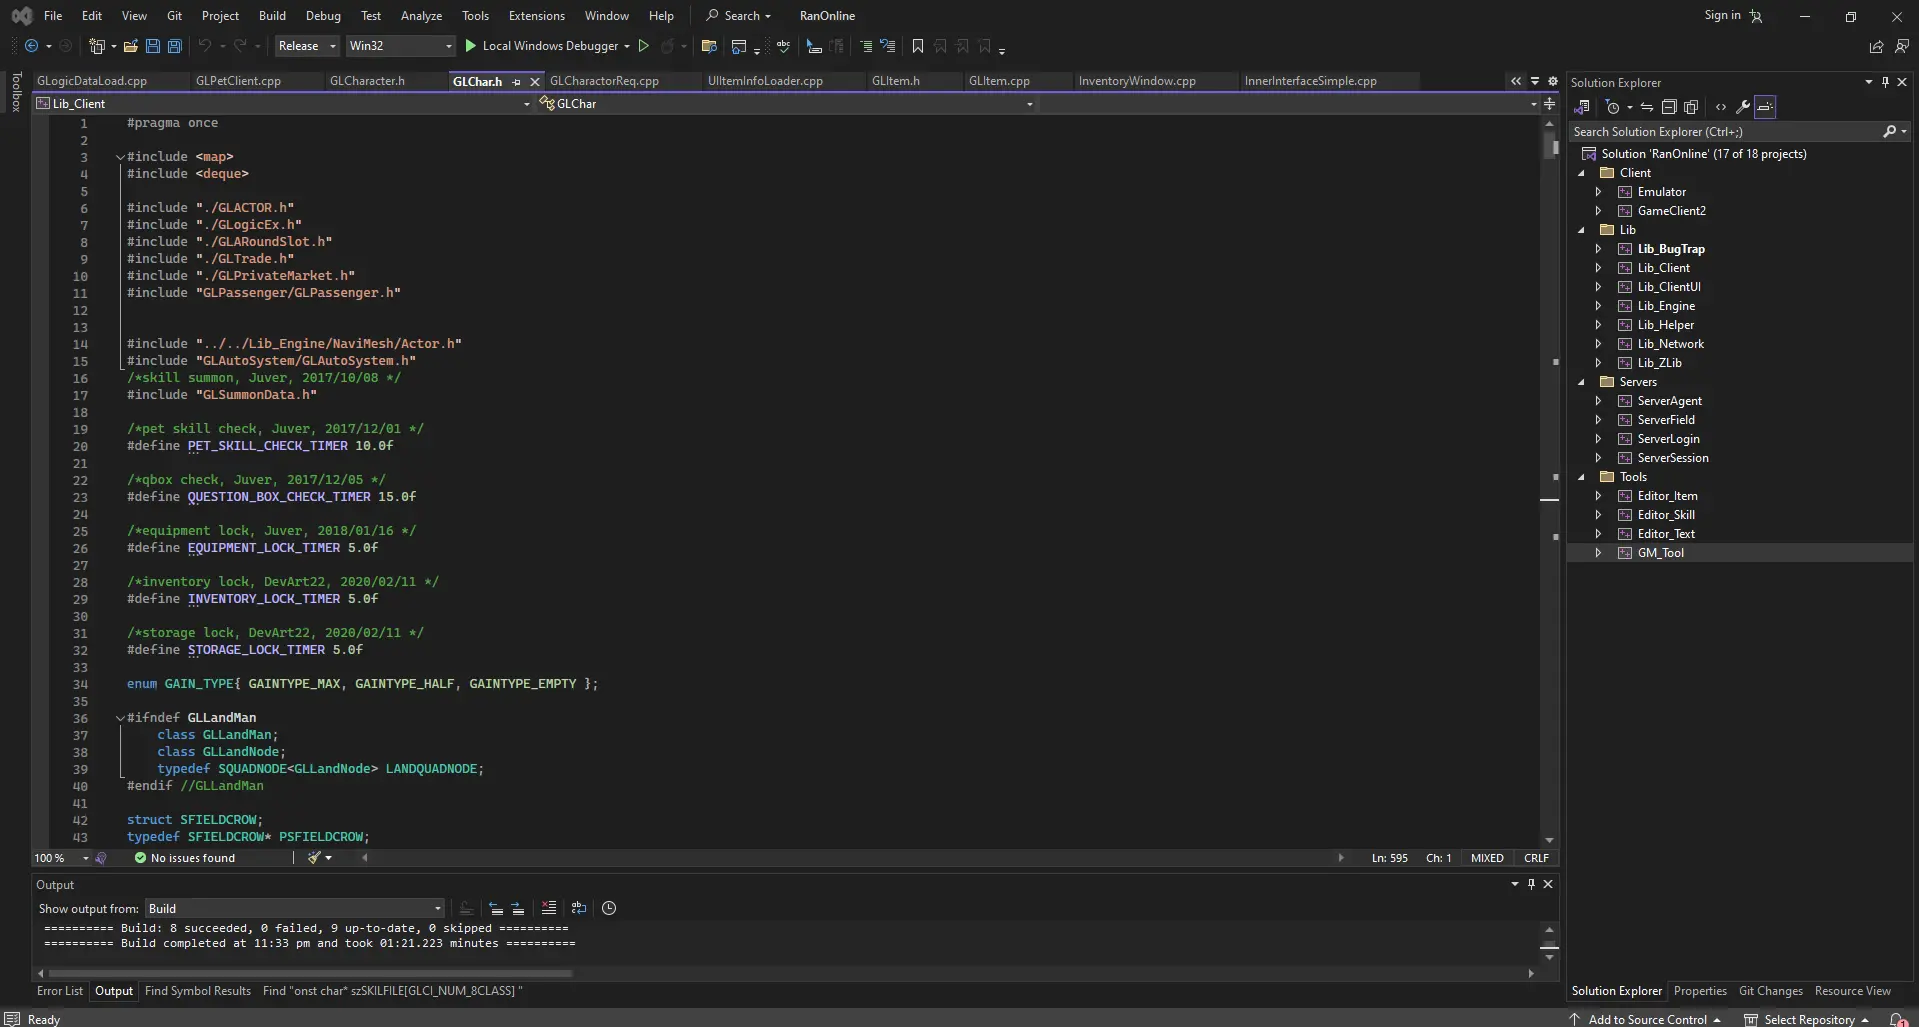Screen dimensions: 1919x1027
Task: Collapse the #include block at line 3
Action: click(x=120, y=157)
